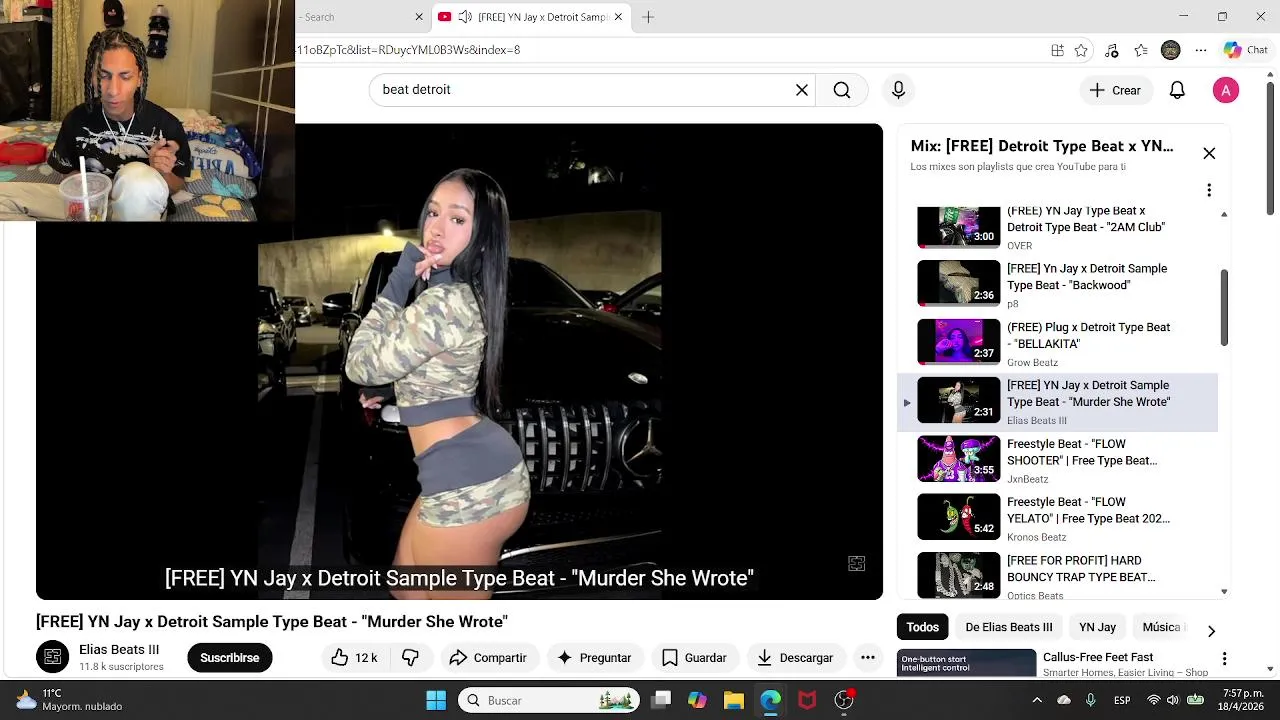Screen dimensions: 1280x720
Task: Open the clock showing 7:57 p.m.
Action: tap(1243, 700)
